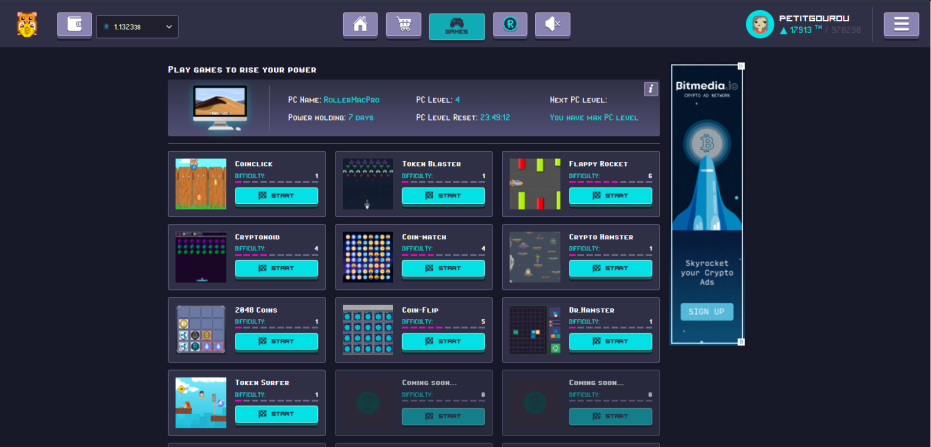The image size is (931, 447).
Task: Click the Crypto Hamster title text
Action: 601,237
